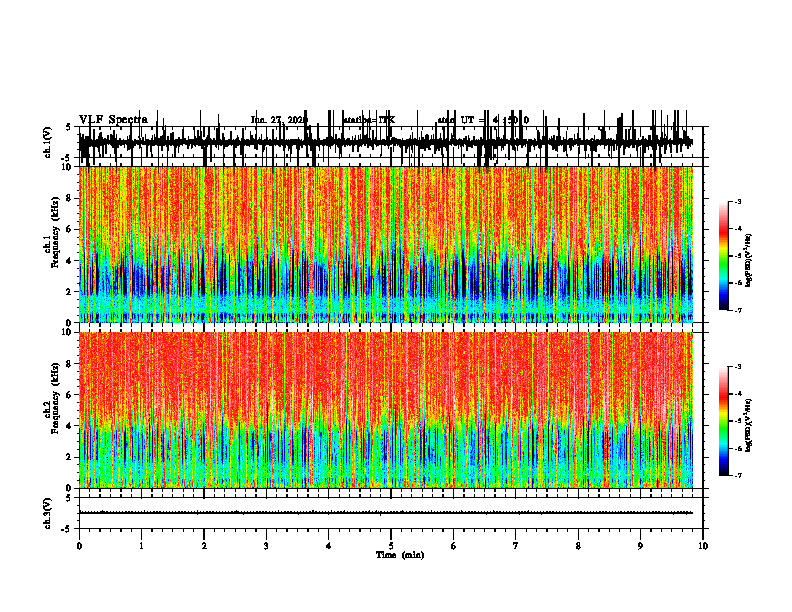Click the "-3" tick on ch.1 color bar
This screenshot has height=612, width=792.
(x=737, y=201)
